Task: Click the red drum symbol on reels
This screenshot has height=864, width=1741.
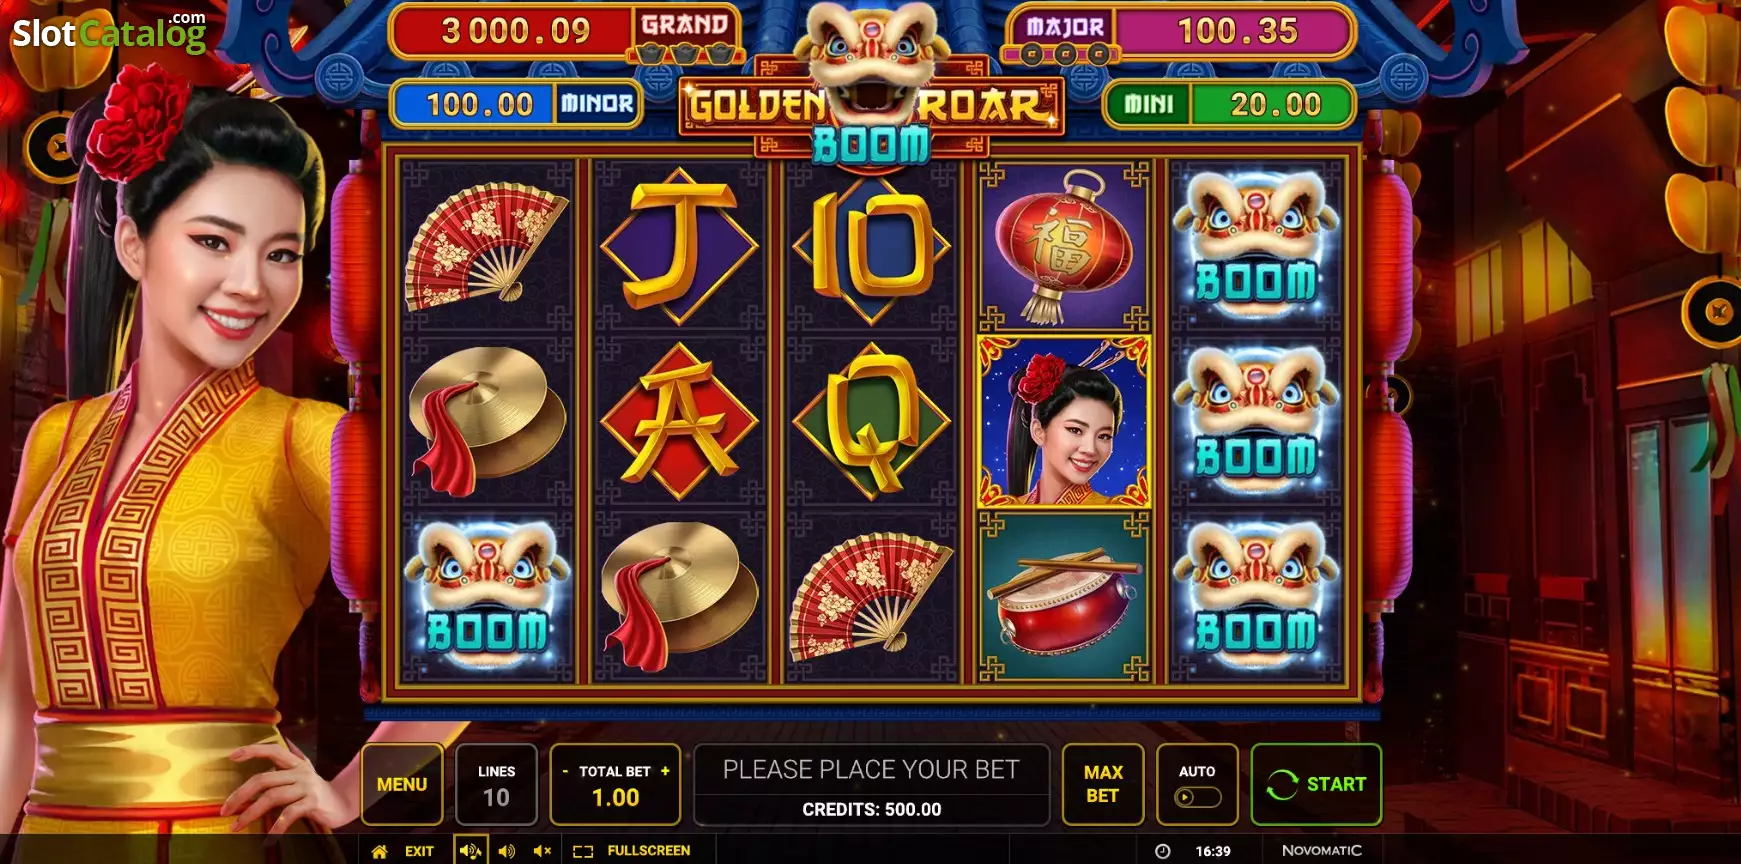Action: (x=1064, y=598)
